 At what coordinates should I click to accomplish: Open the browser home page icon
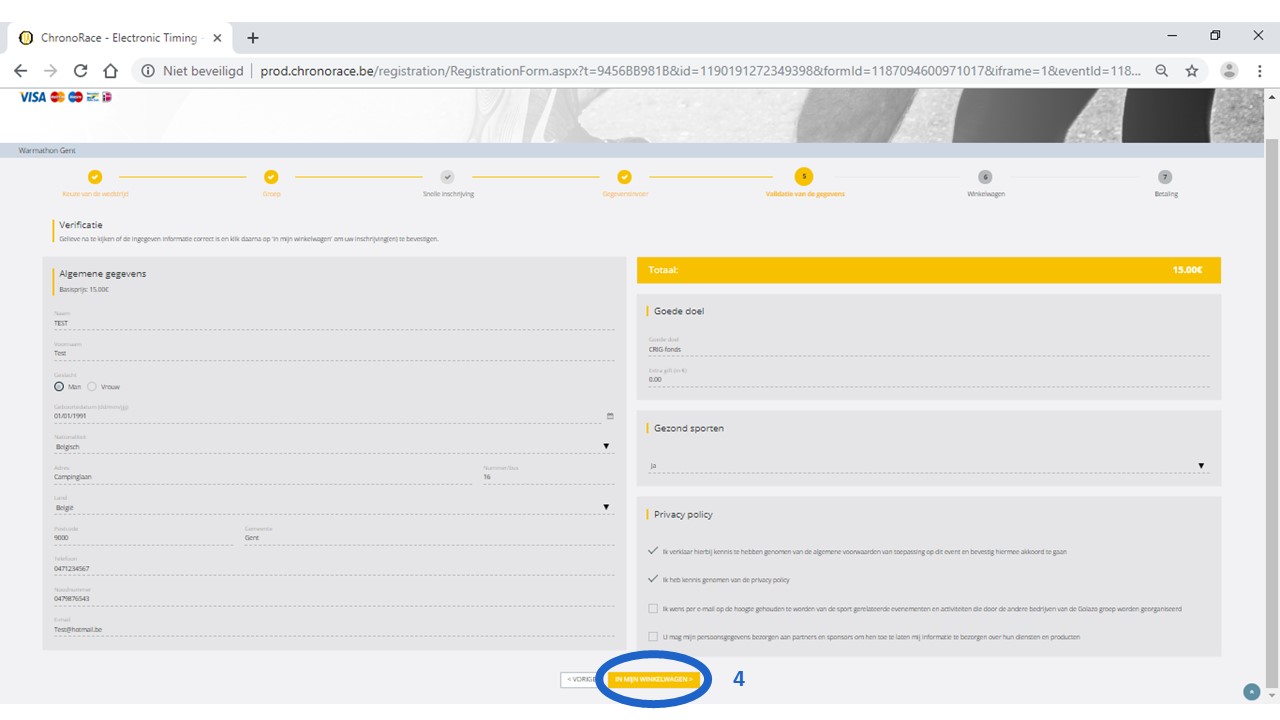(111, 71)
